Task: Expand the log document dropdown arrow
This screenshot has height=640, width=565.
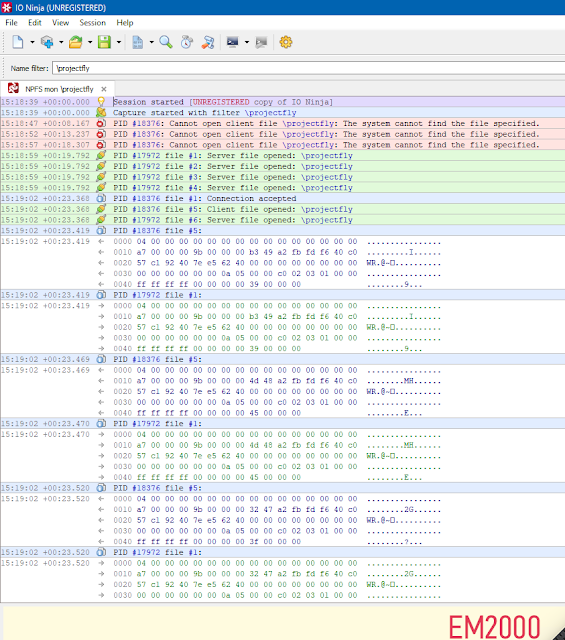Action: [151, 42]
